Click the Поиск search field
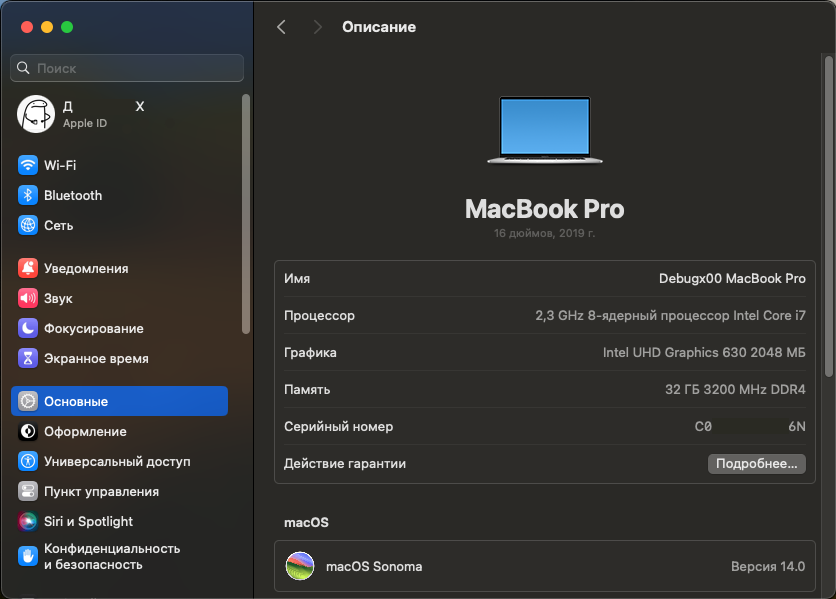 pyautogui.click(x=127, y=68)
